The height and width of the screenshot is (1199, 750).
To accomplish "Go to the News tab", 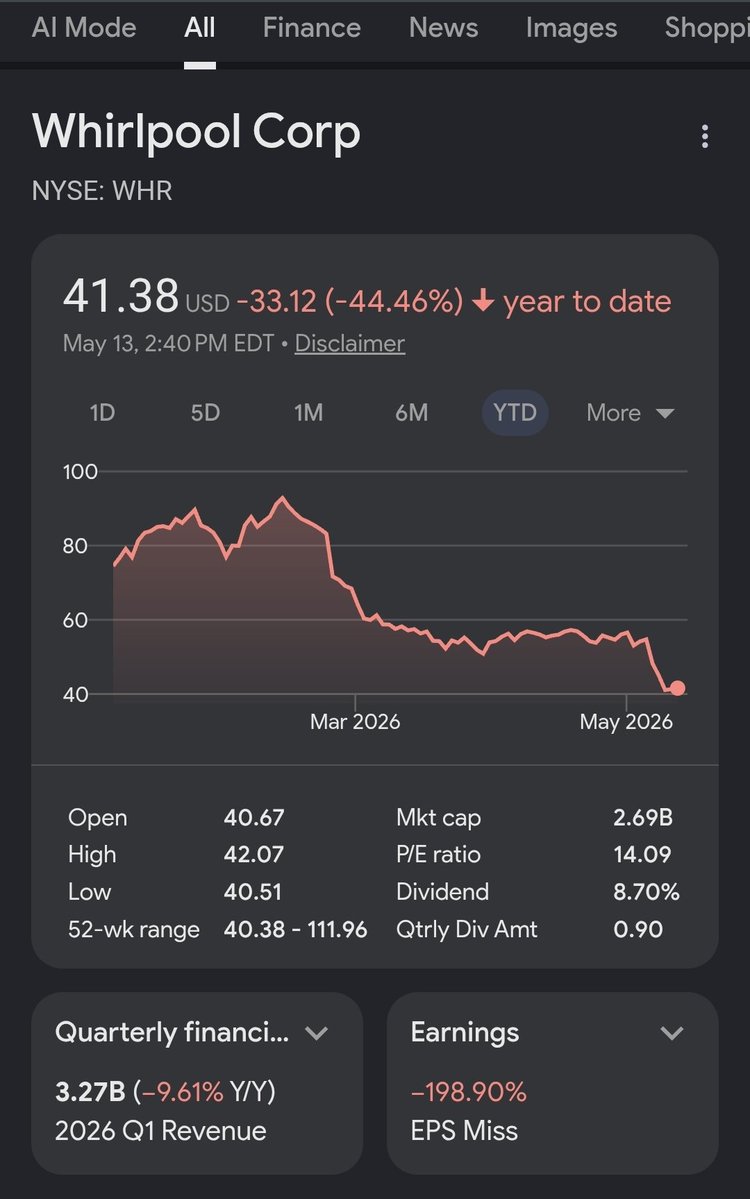I will (x=443, y=28).
